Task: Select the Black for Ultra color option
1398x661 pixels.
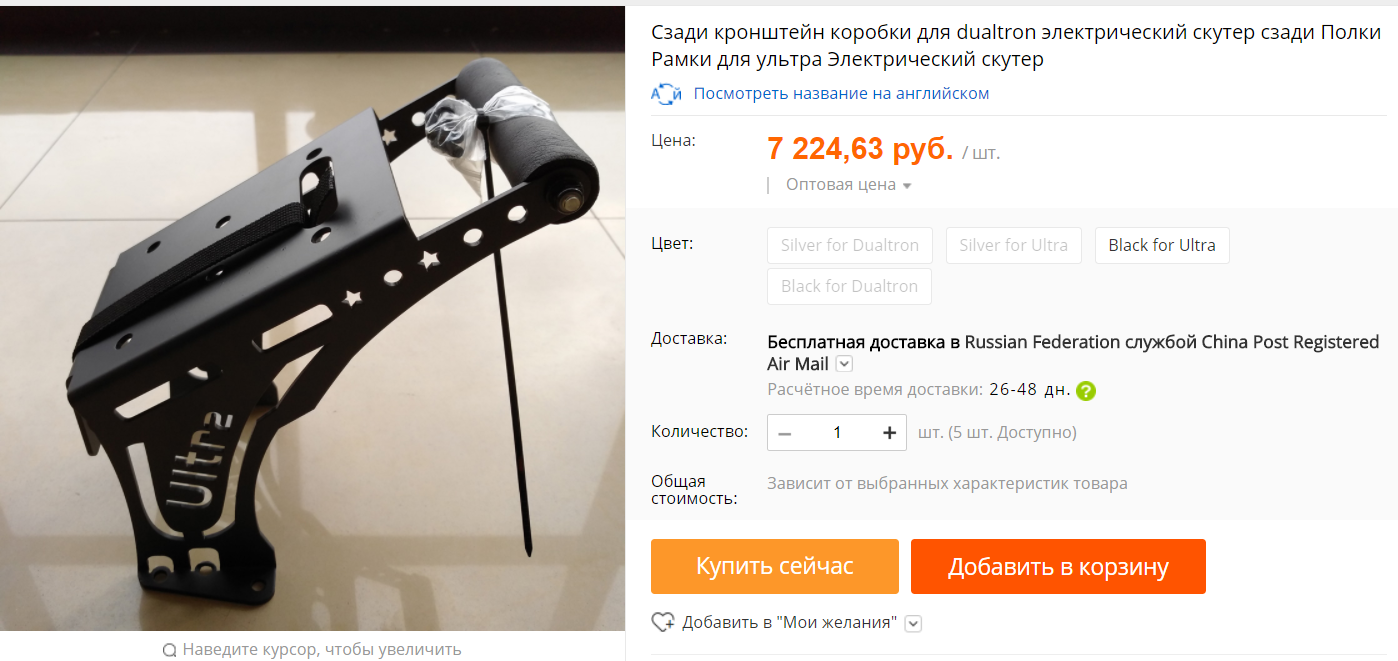Action: coord(1162,245)
